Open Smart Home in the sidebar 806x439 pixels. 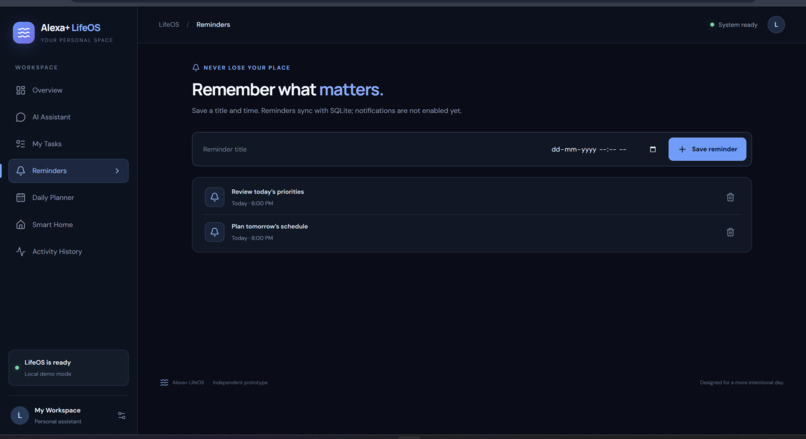point(68,225)
